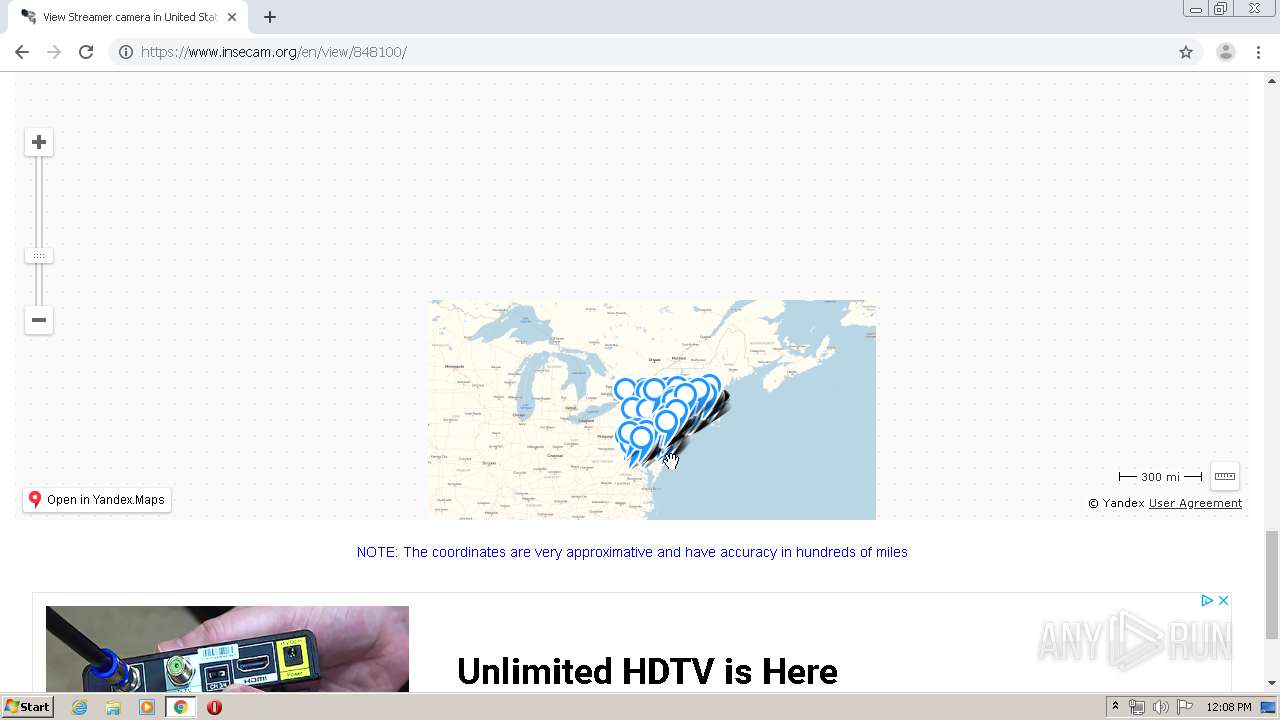The height and width of the screenshot is (720, 1280).
Task: Select the View Streamer camera tab
Action: (x=128, y=17)
